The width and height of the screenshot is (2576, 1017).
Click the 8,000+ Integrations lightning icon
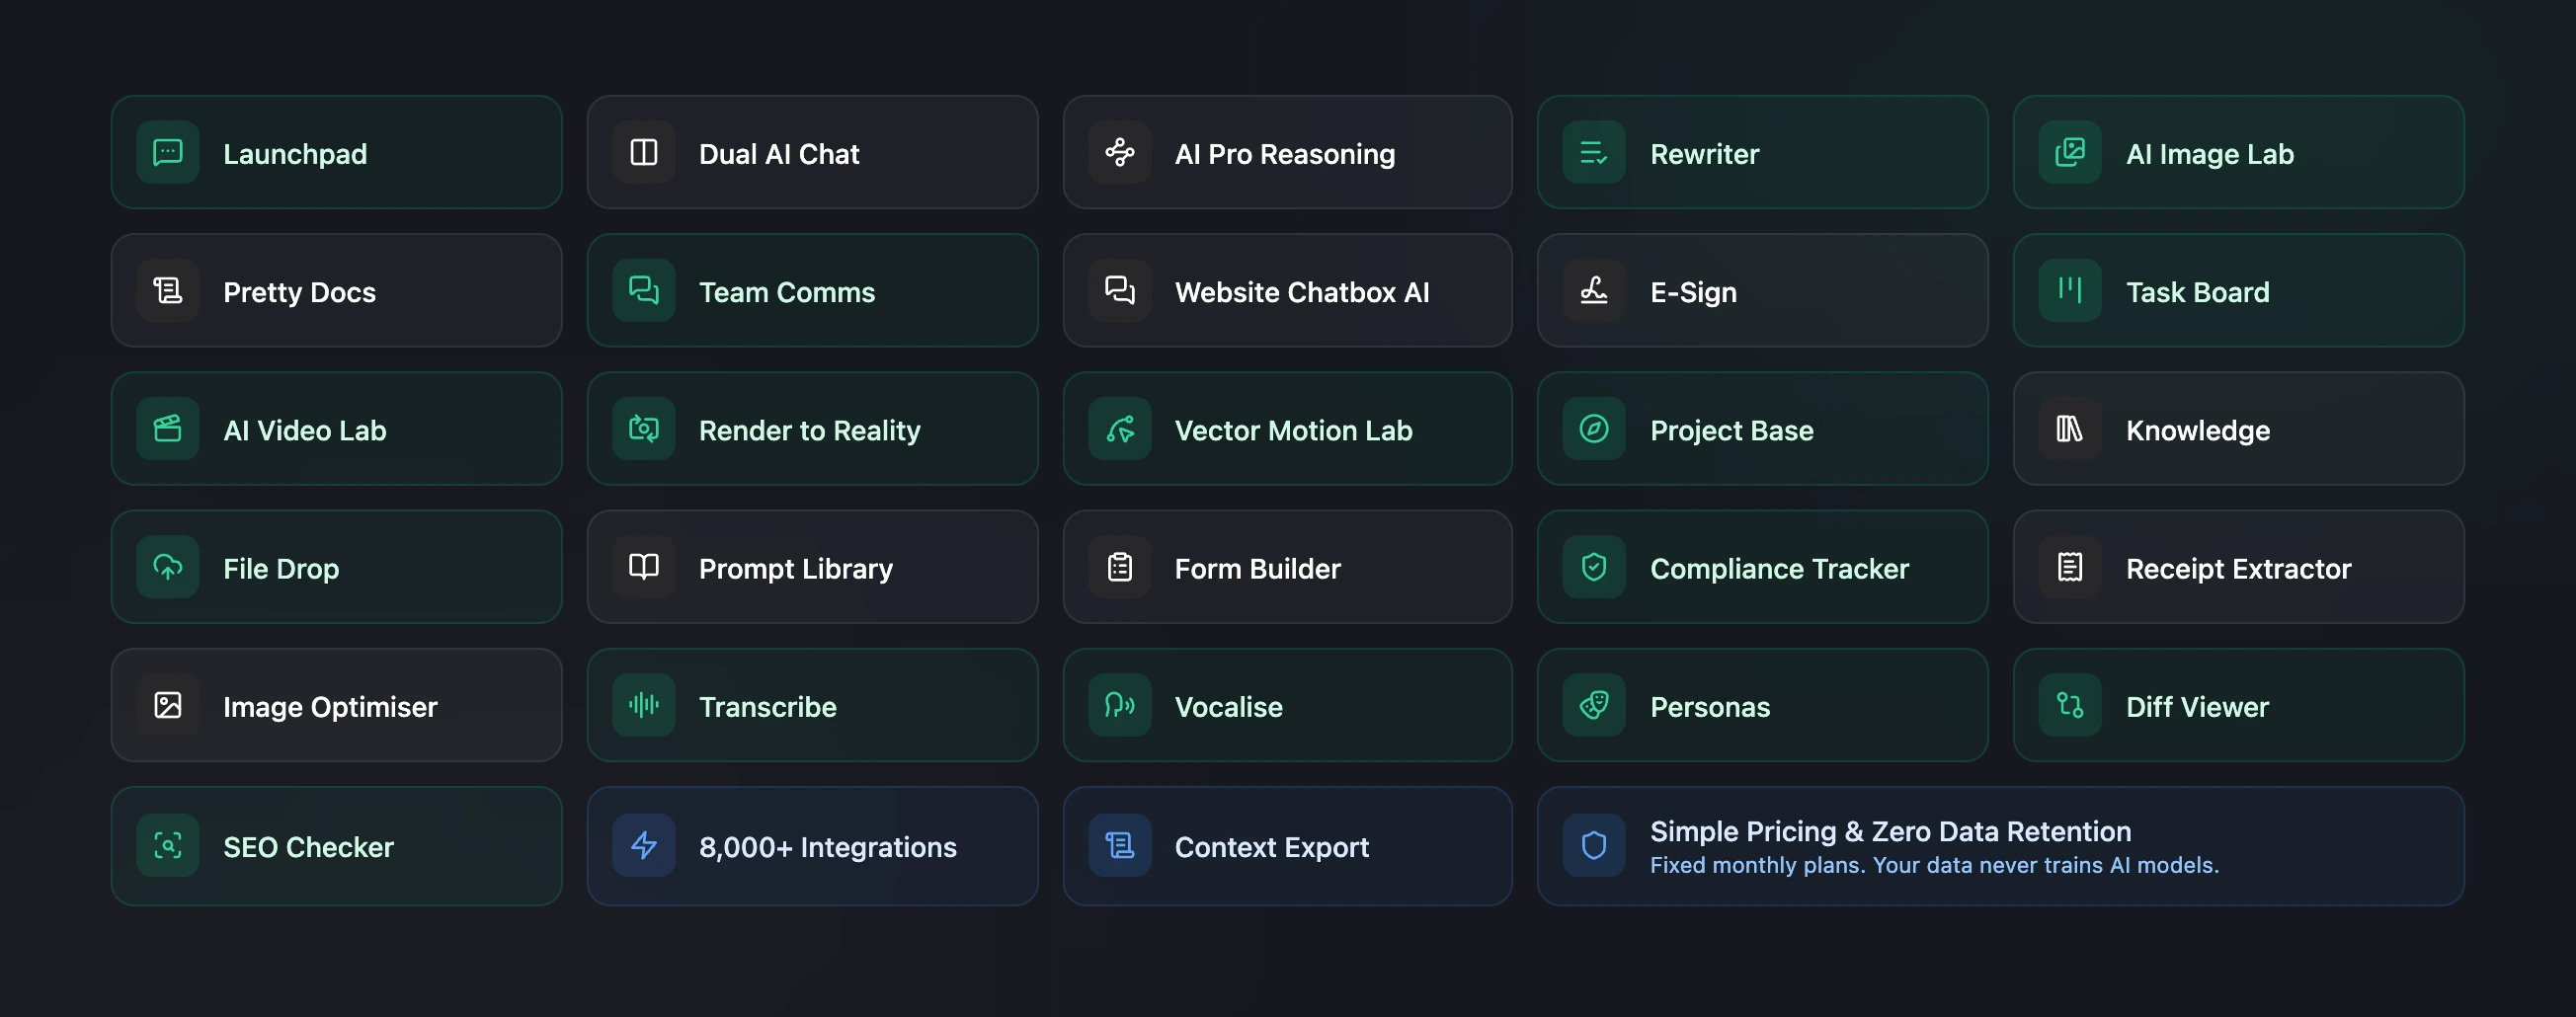click(643, 846)
